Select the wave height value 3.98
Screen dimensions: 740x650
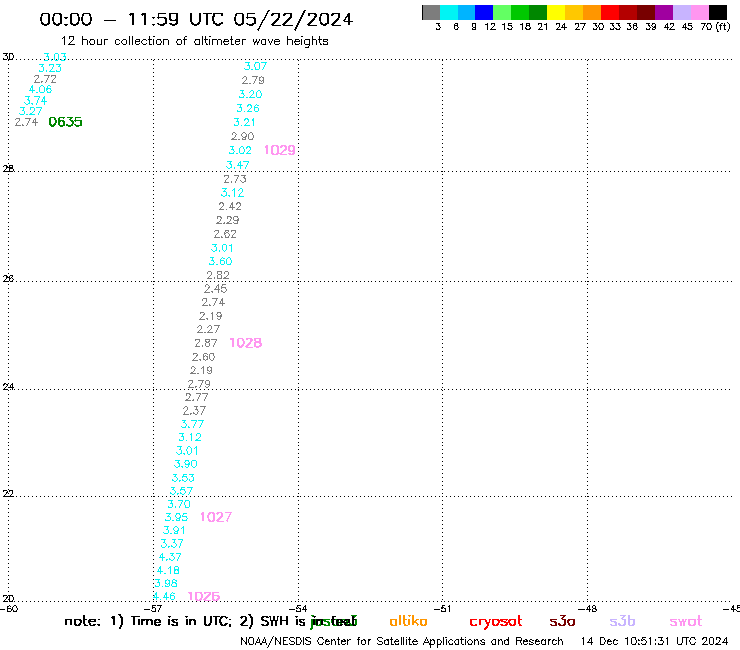click(166, 583)
